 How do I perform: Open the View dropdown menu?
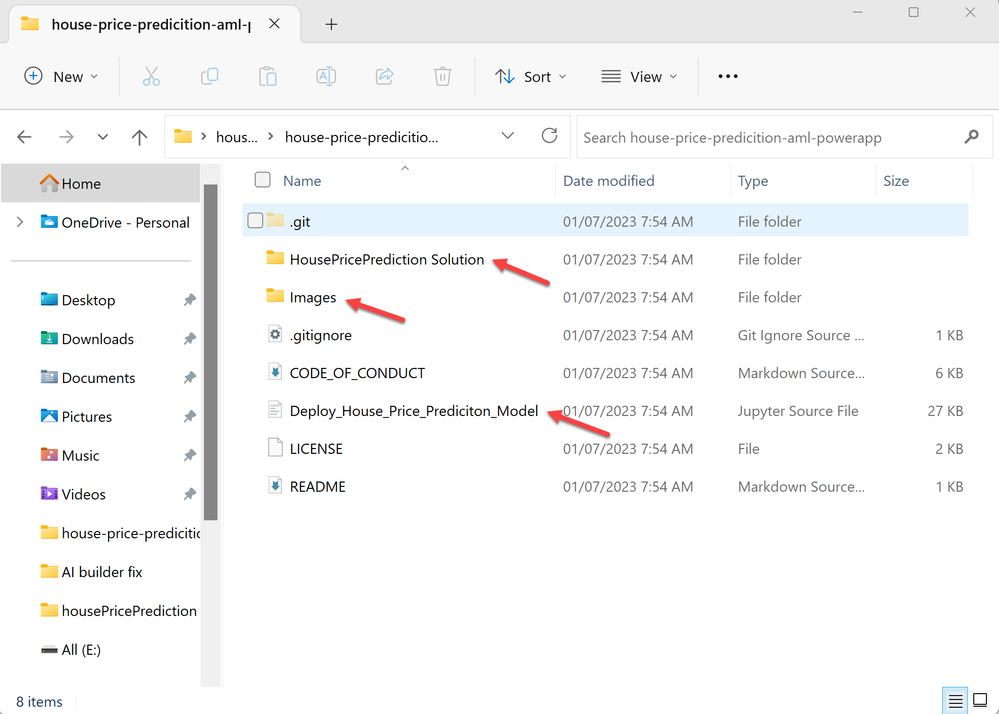(x=639, y=76)
